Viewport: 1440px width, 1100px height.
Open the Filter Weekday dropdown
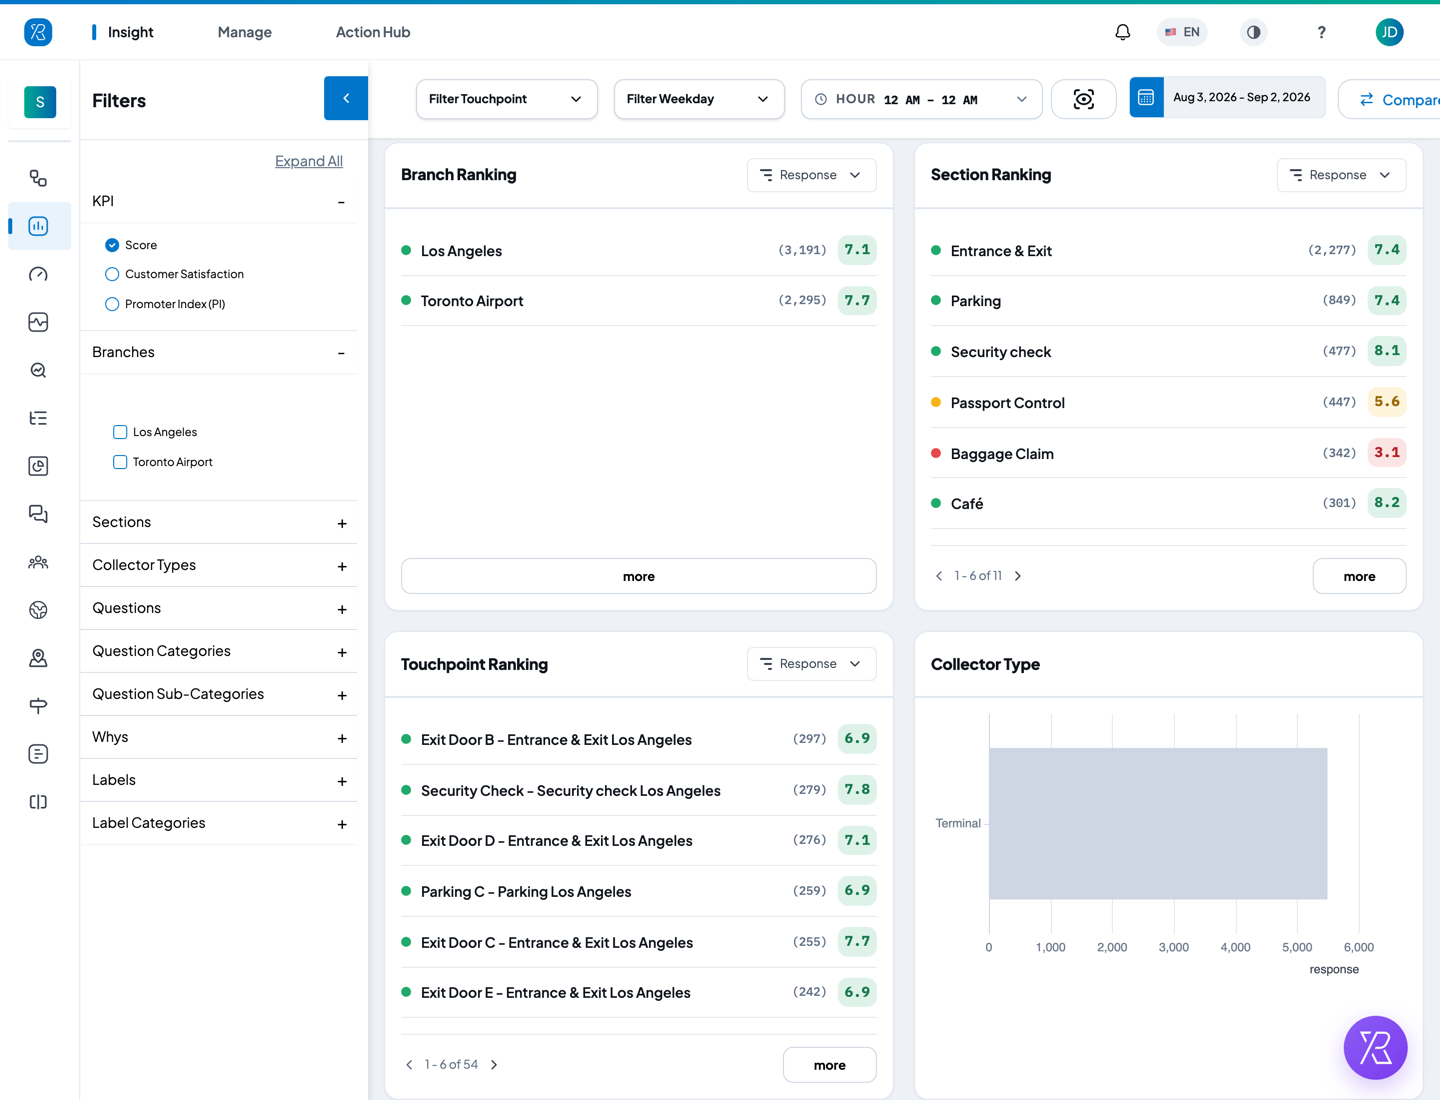(x=699, y=99)
